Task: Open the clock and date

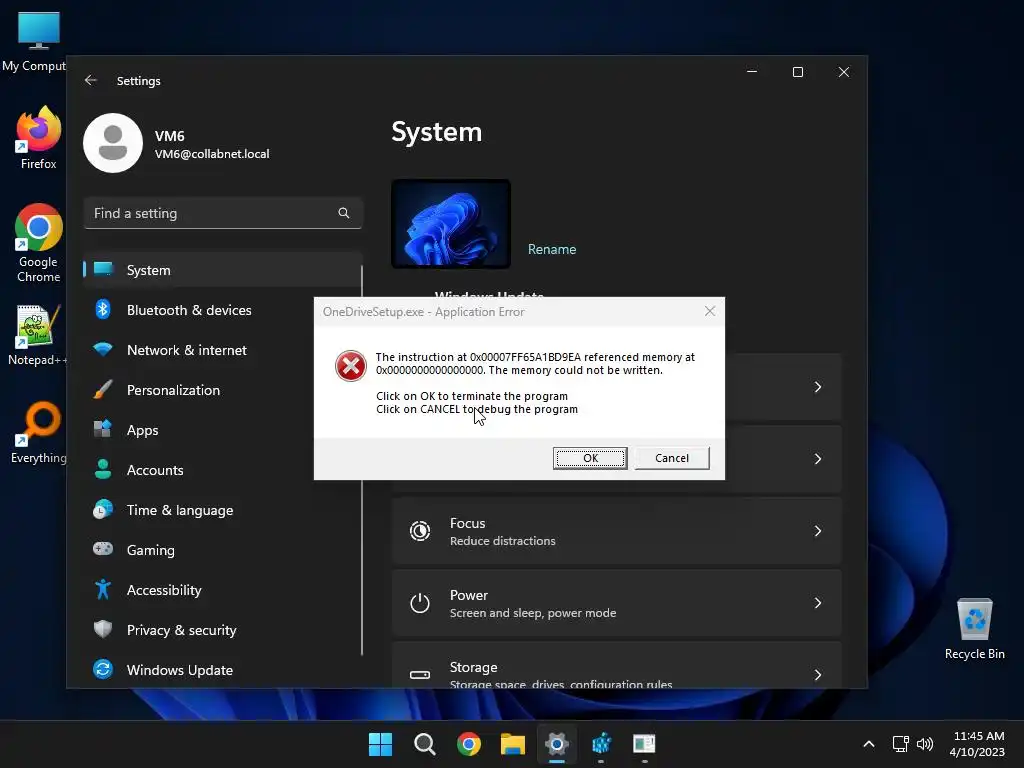Action: pyautogui.click(x=978, y=744)
